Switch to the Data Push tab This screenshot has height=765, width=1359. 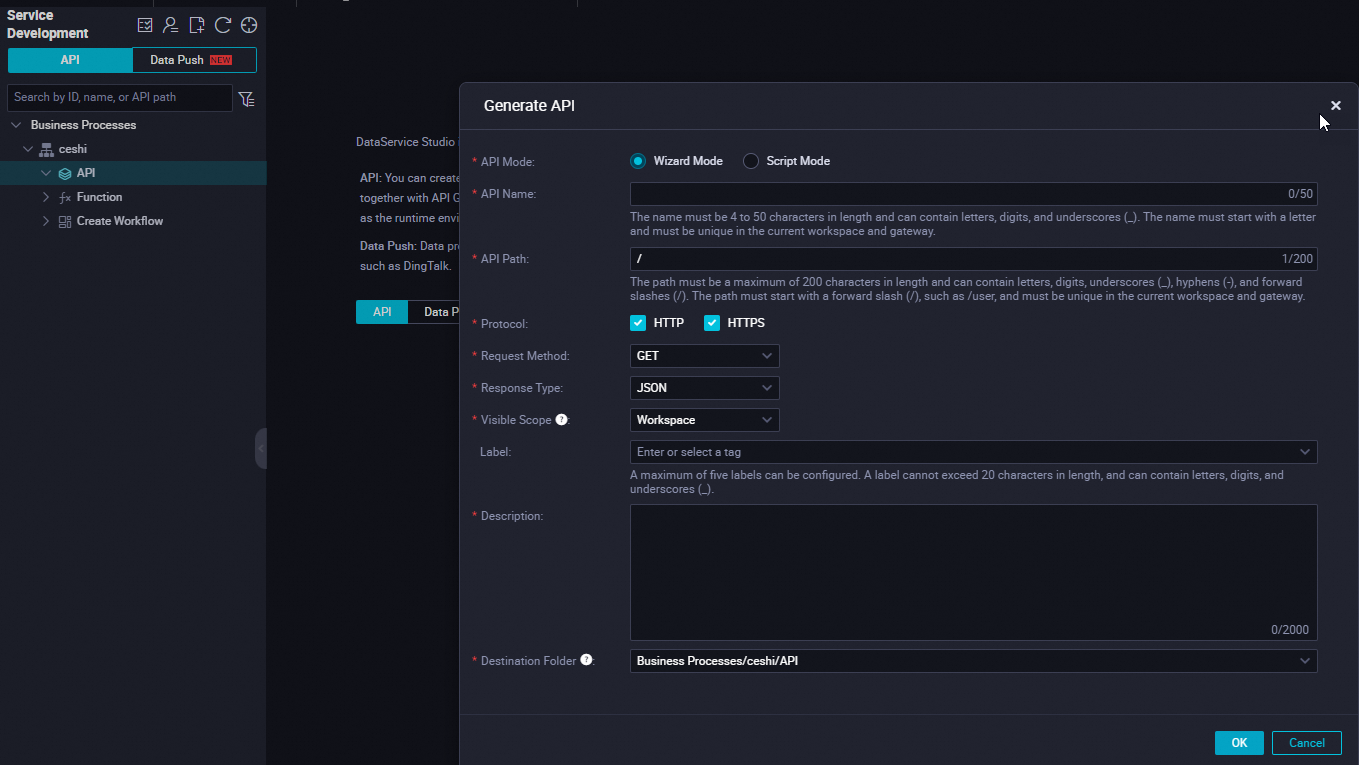tap(193, 59)
